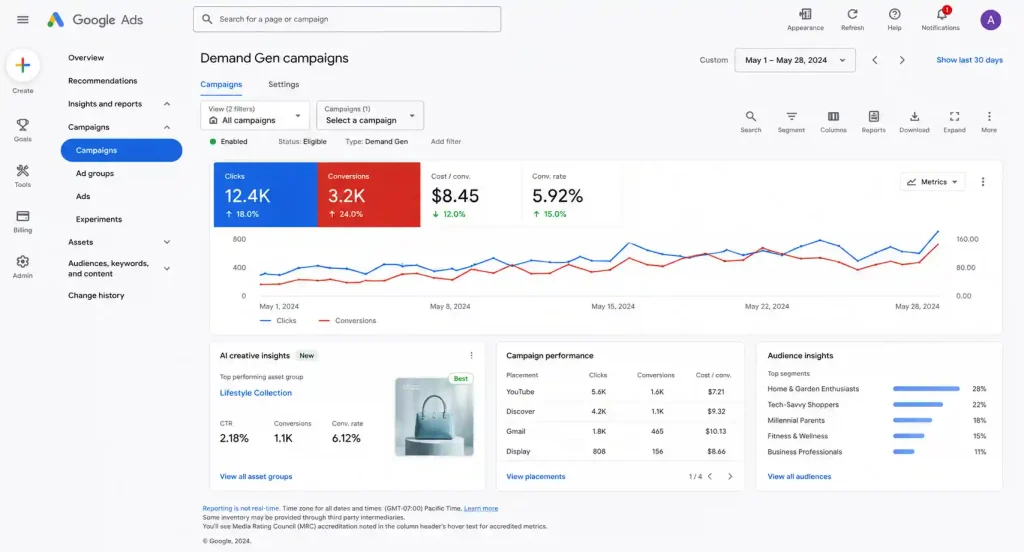Viewport: 1024px width, 552px height.
Task: Click Home & Garden Enthusiasts segment bar
Action: (926, 389)
